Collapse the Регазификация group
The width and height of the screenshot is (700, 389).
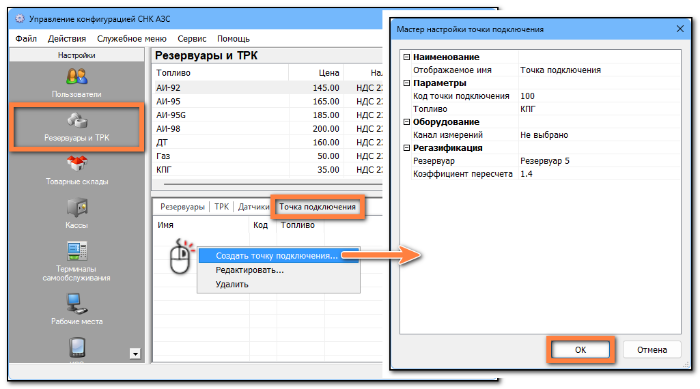click(x=406, y=148)
